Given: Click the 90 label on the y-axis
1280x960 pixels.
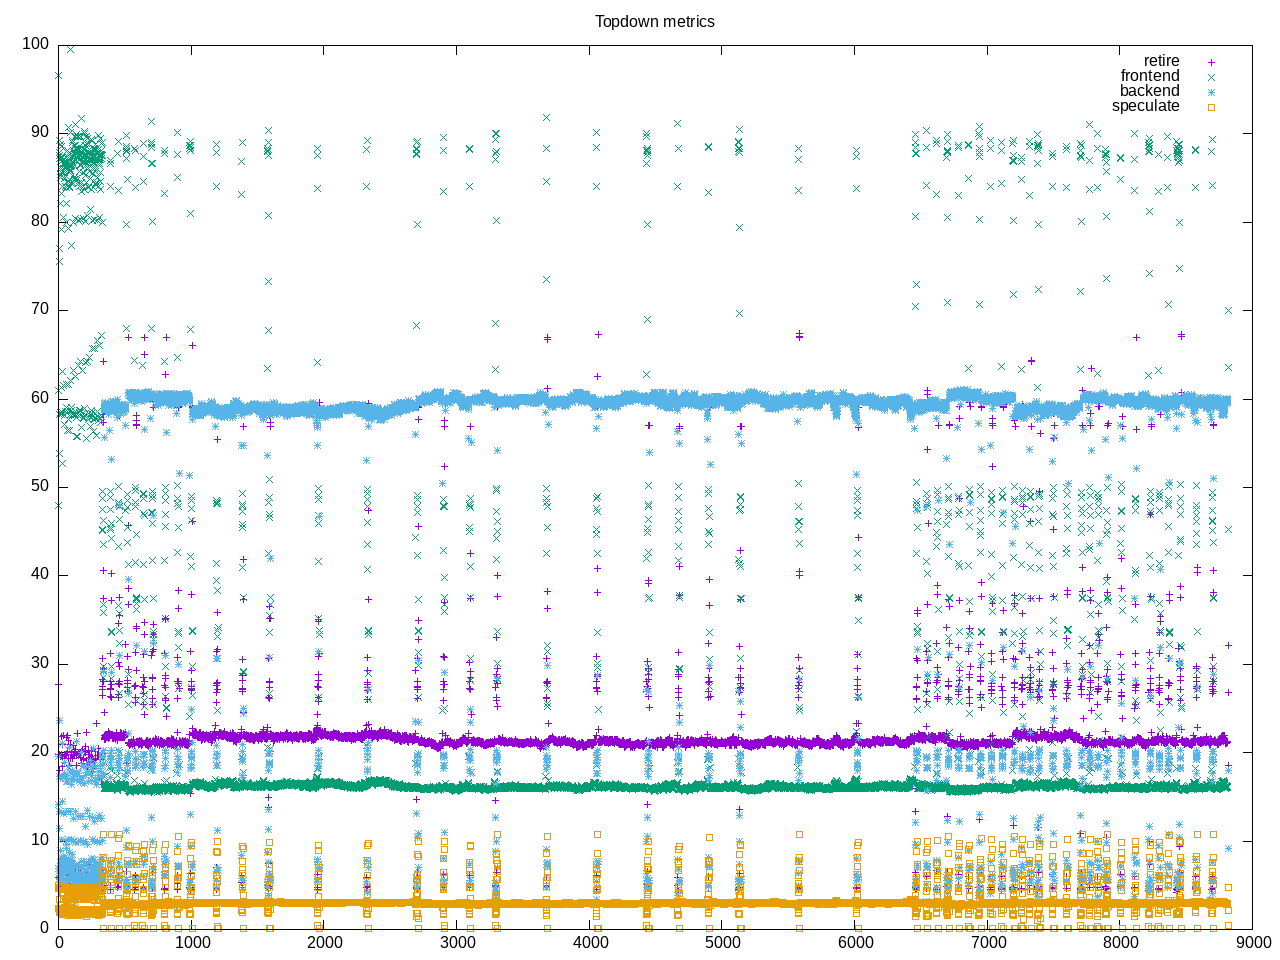Looking at the screenshot, I should (39, 132).
